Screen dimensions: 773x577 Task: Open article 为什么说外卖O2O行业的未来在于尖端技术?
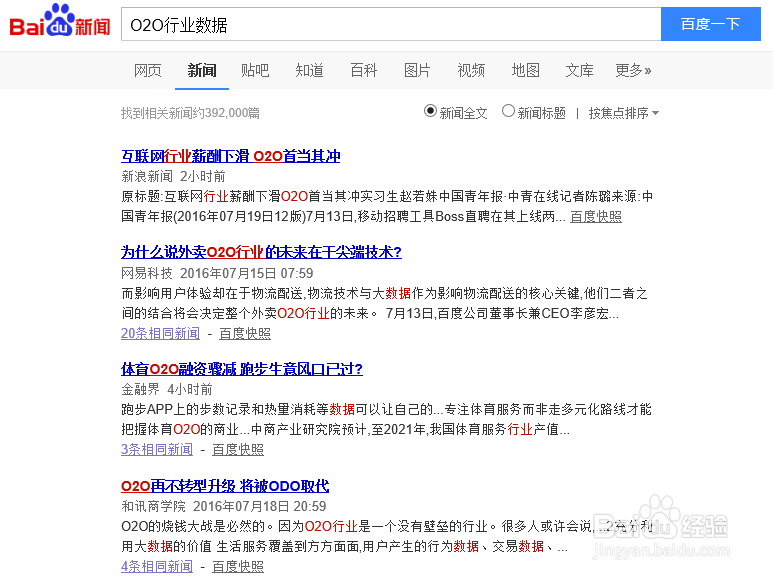click(x=261, y=252)
